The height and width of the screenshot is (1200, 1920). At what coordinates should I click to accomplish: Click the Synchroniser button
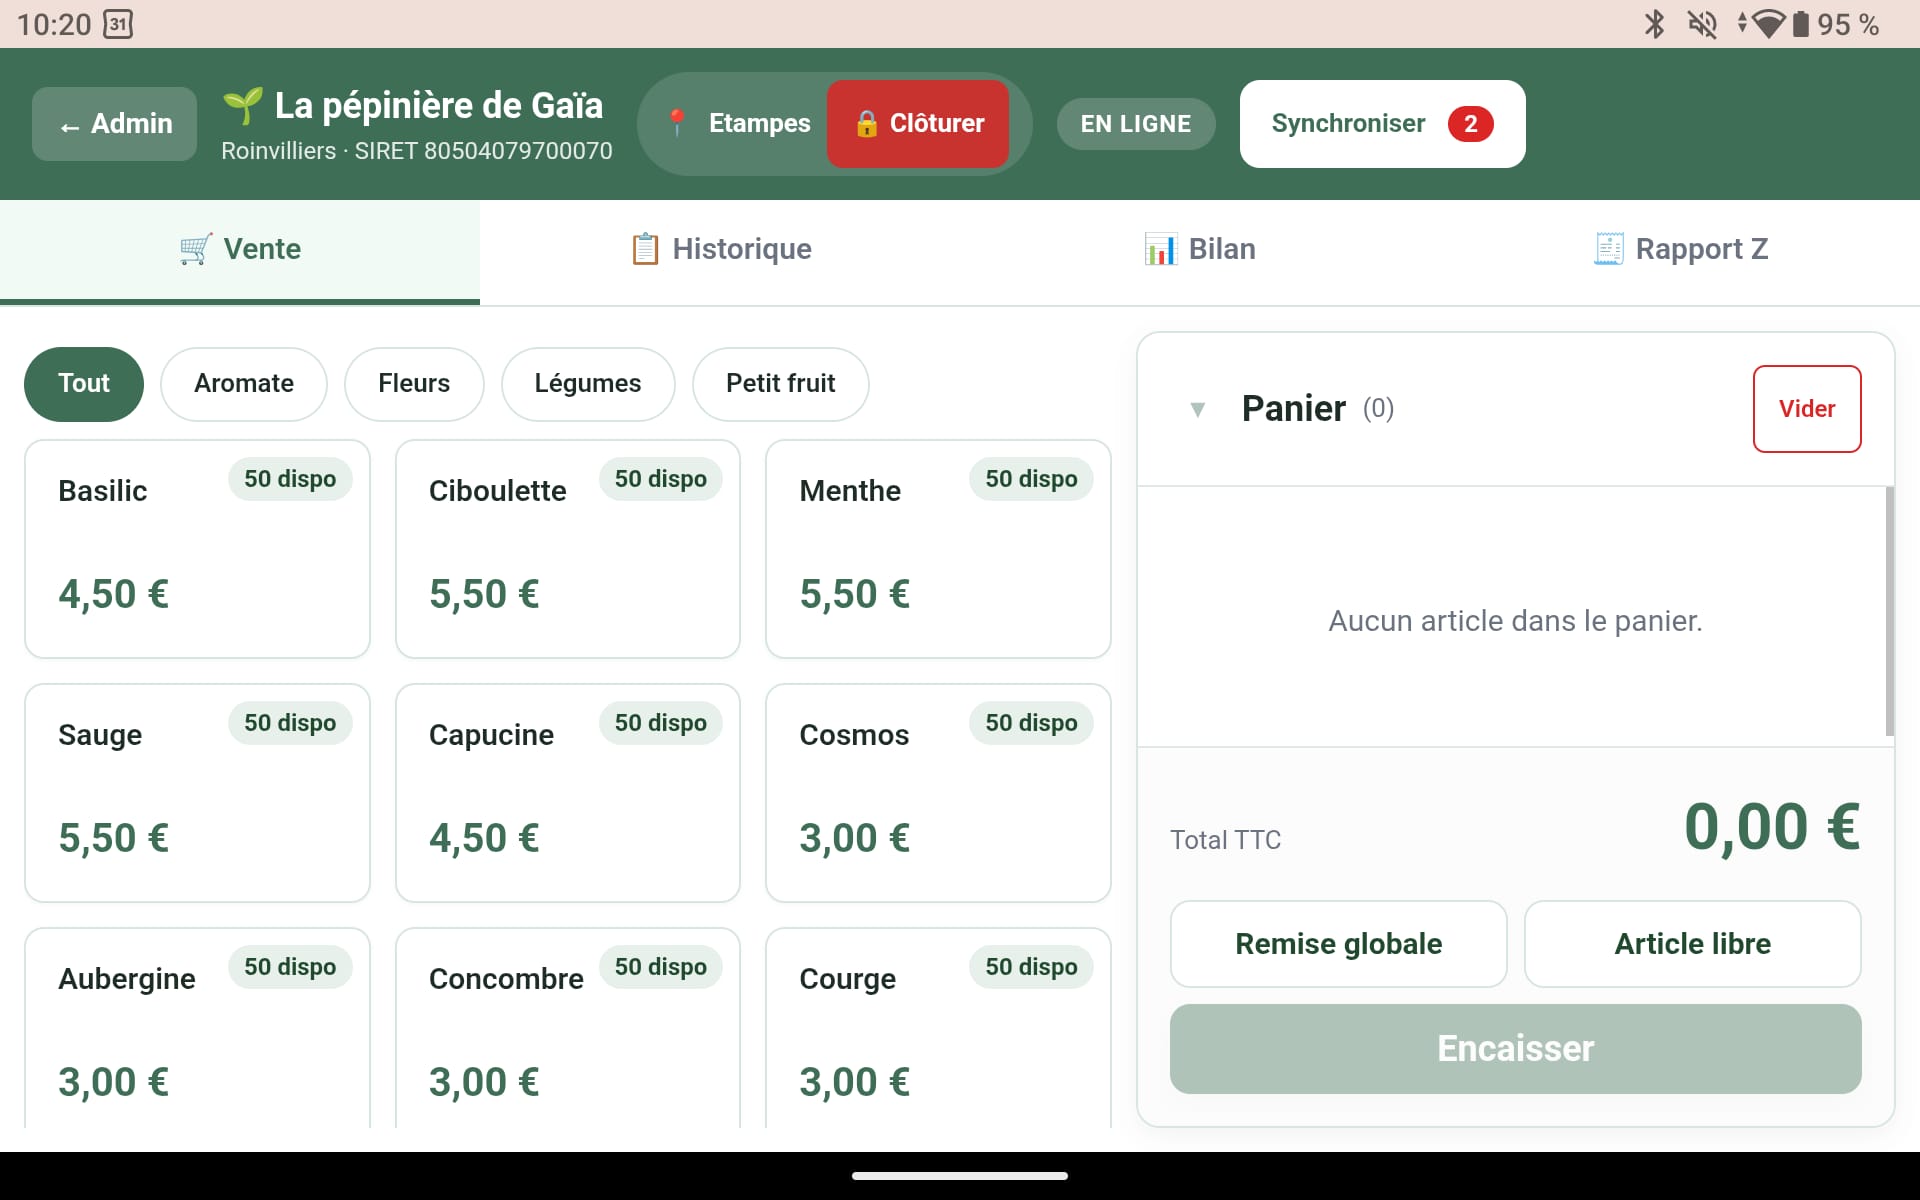1382,124
